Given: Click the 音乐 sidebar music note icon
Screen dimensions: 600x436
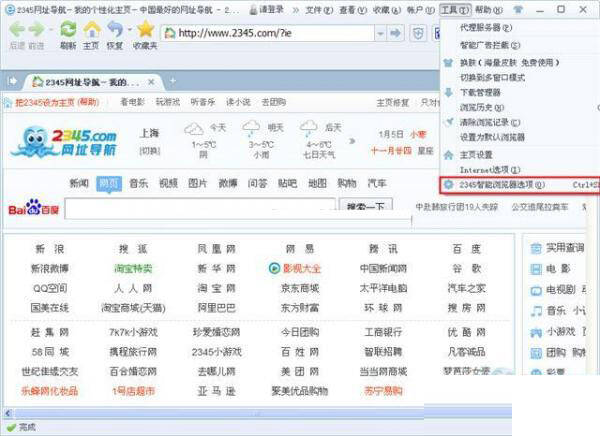Looking at the screenshot, I should pyautogui.click(x=536, y=311).
